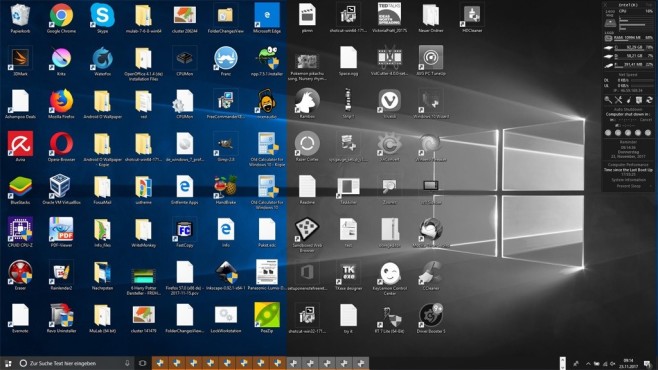Click the magnifier tool in sidebar gadget

608,100
